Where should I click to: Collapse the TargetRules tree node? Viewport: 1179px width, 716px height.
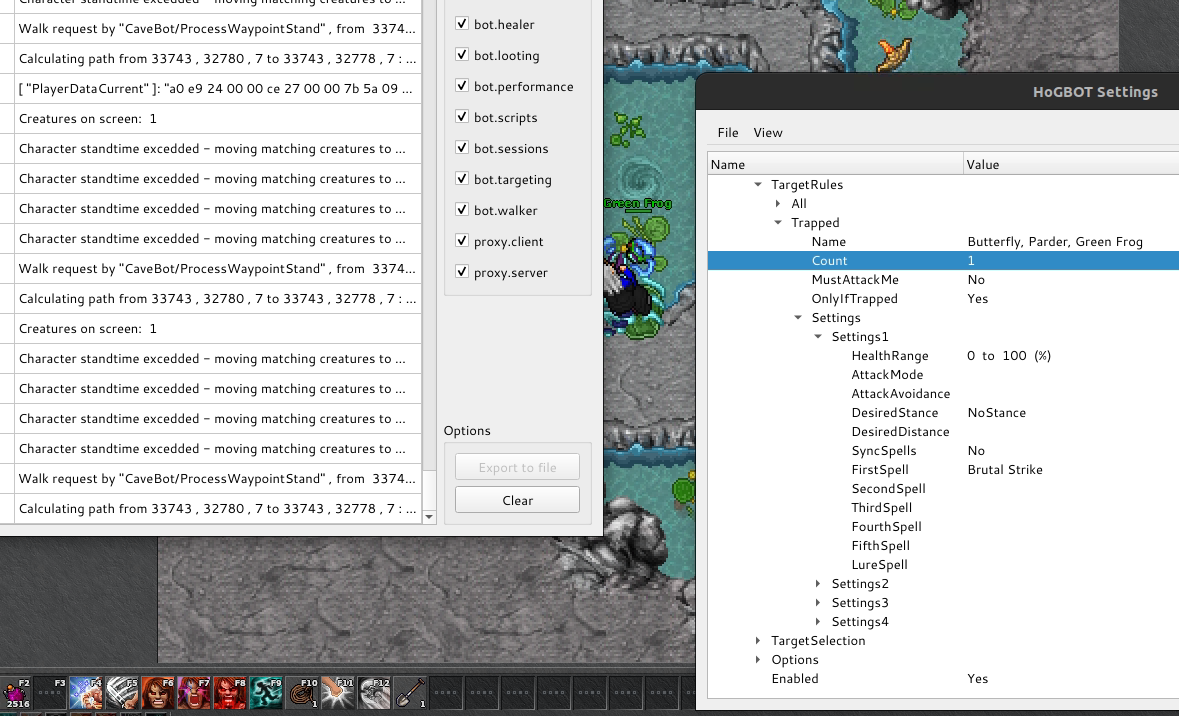tap(759, 185)
